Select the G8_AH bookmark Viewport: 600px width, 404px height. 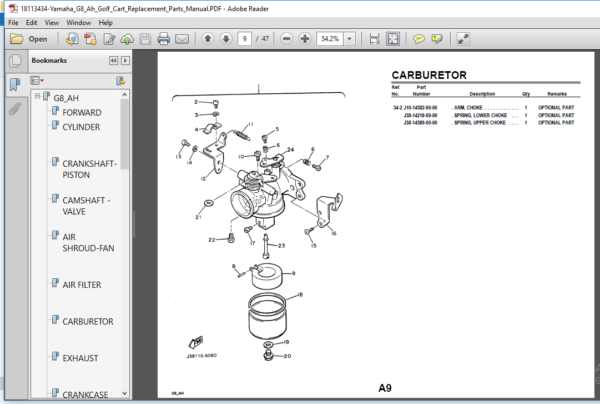66,98
